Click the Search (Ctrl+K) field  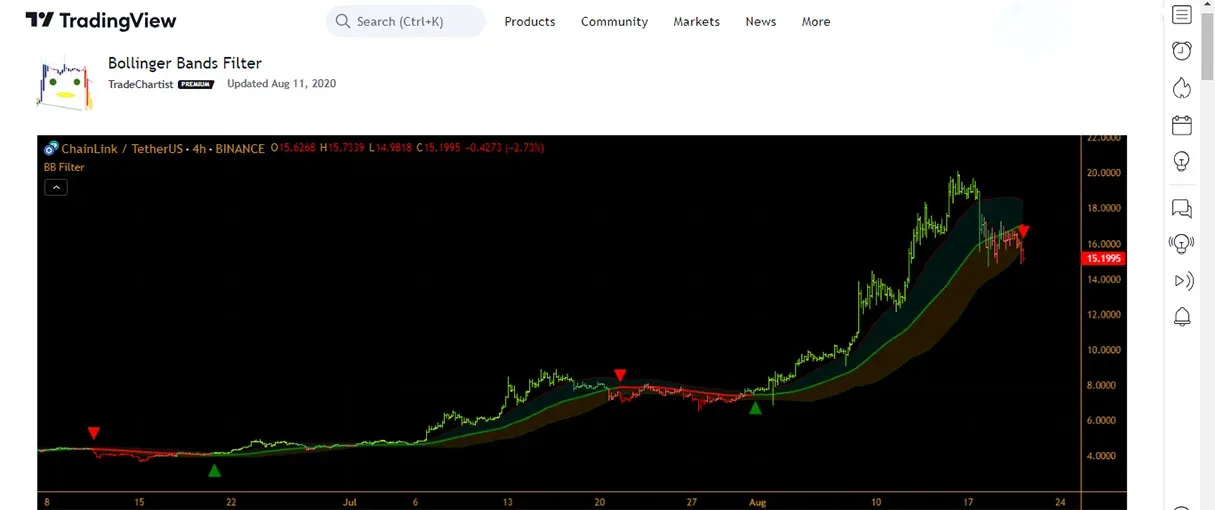[x=405, y=21]
